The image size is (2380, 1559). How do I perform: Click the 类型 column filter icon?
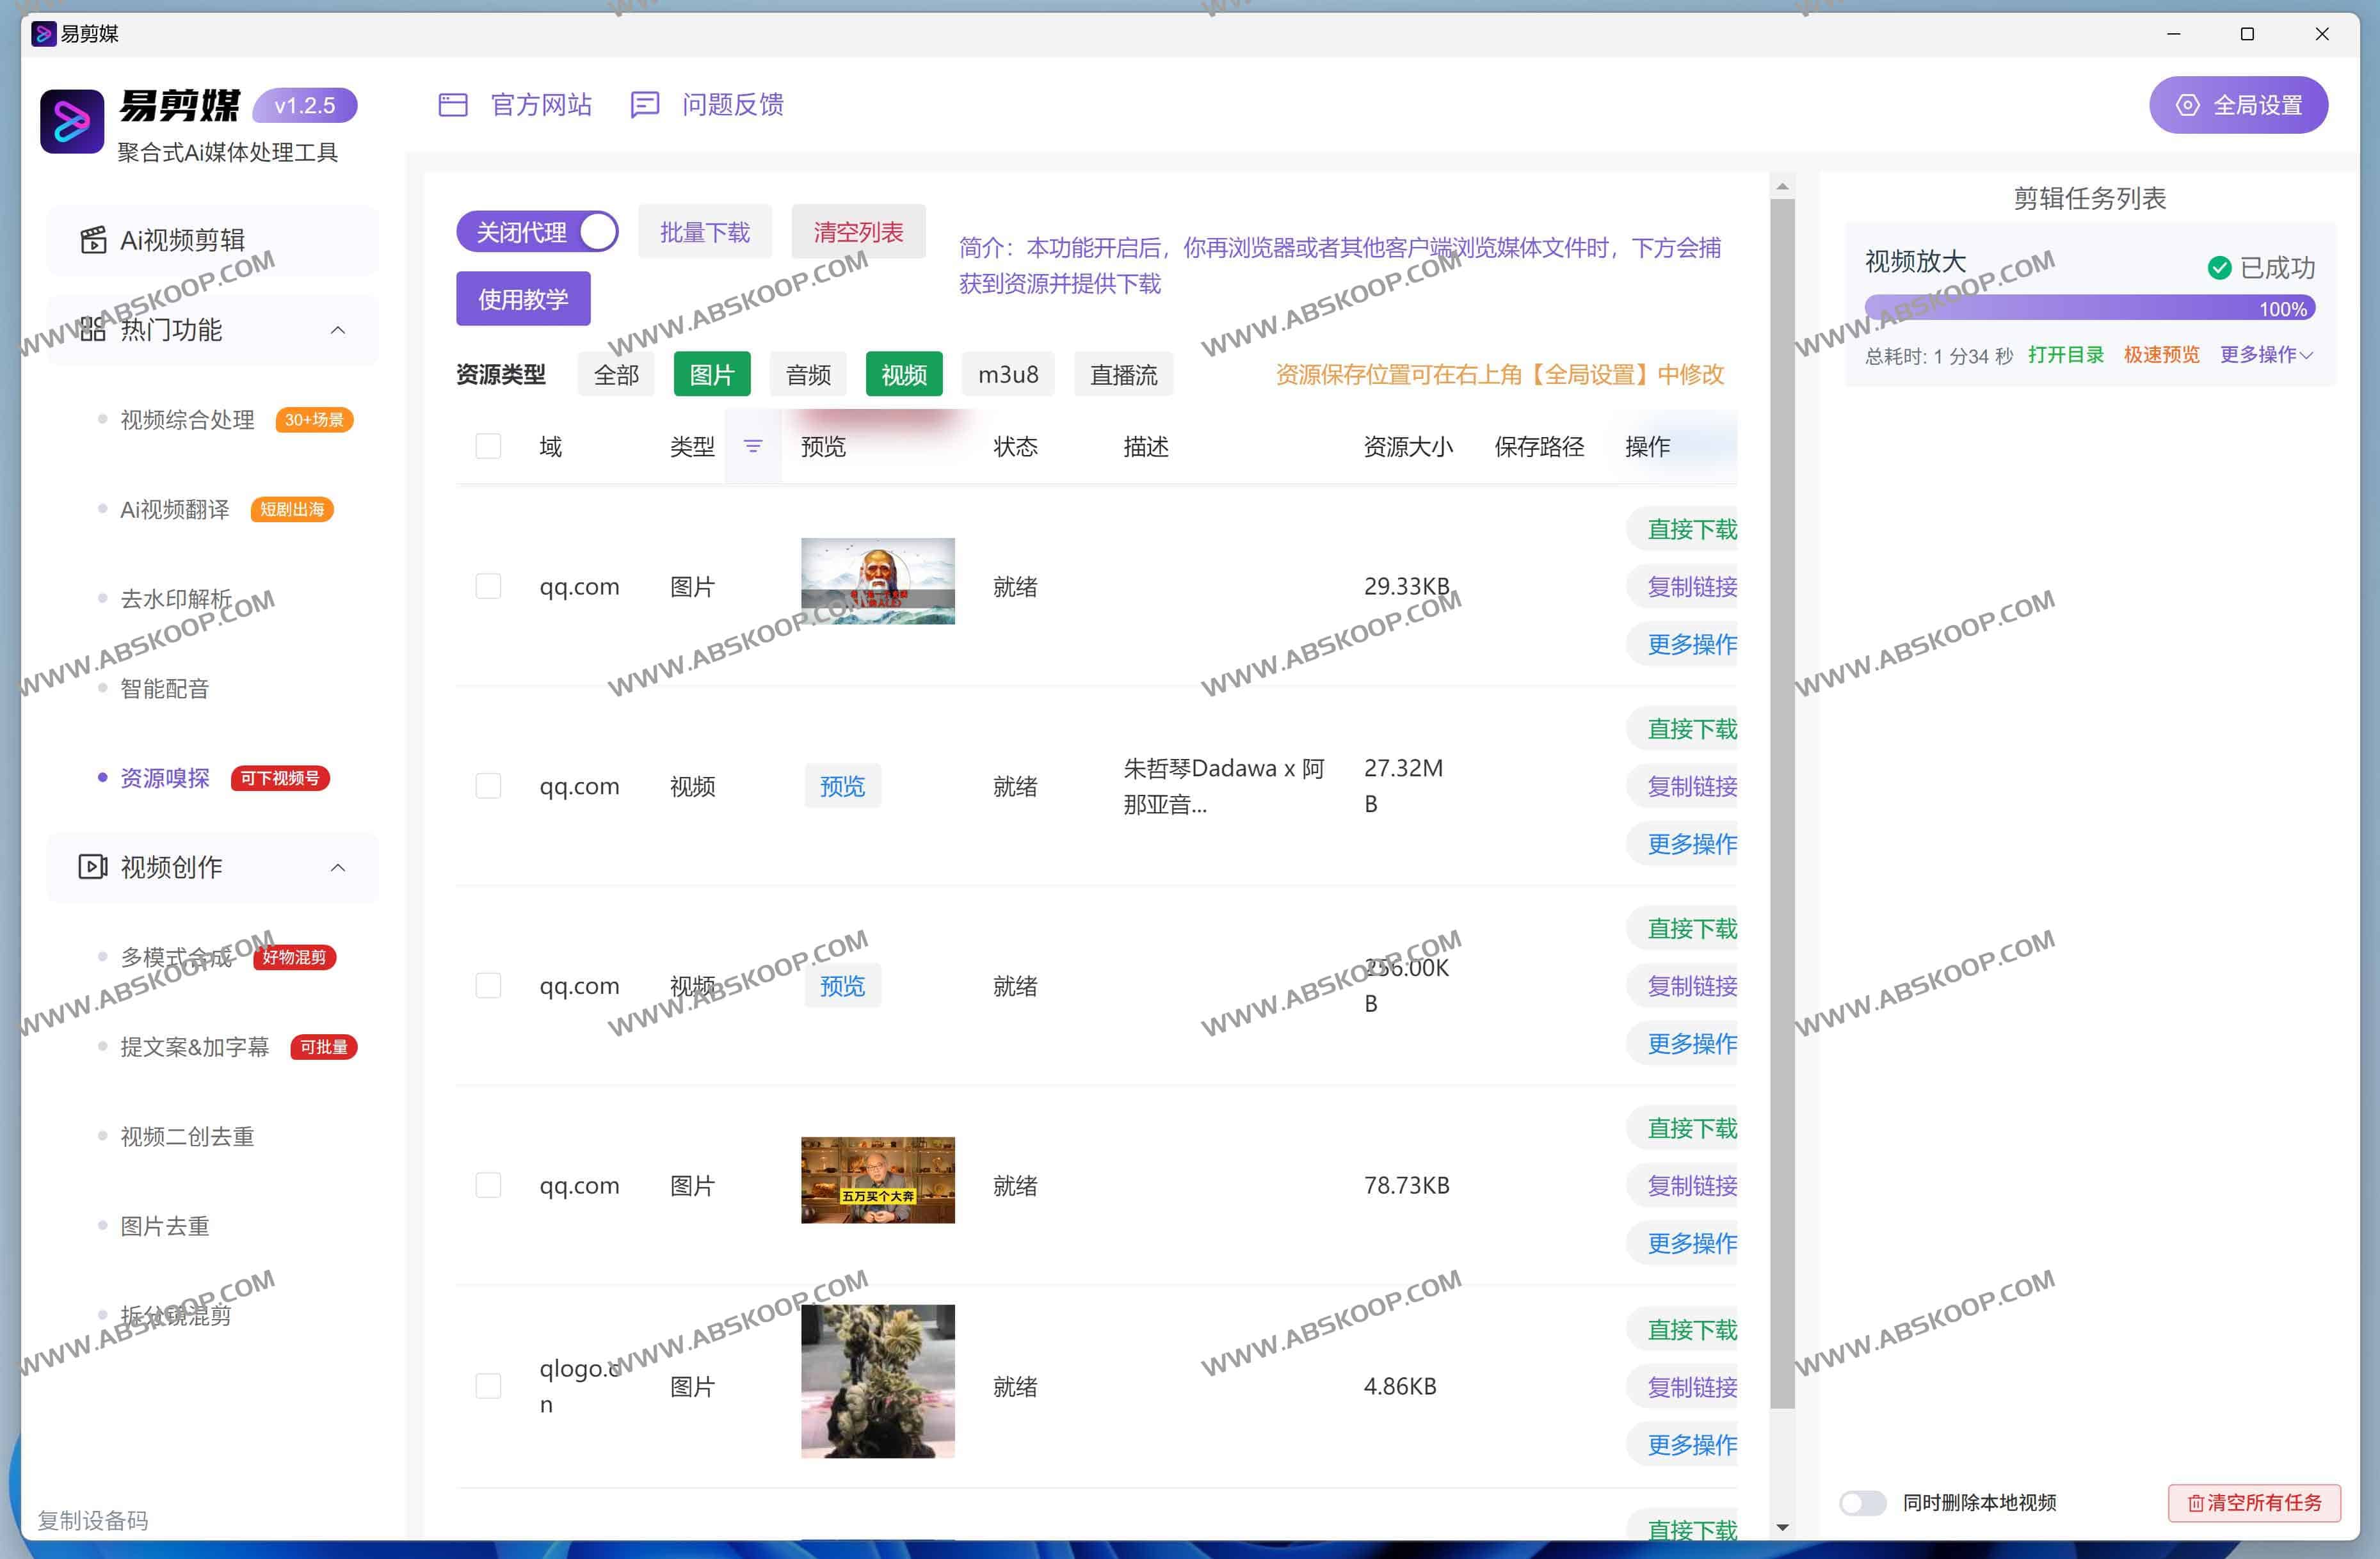tap(753, 446)
